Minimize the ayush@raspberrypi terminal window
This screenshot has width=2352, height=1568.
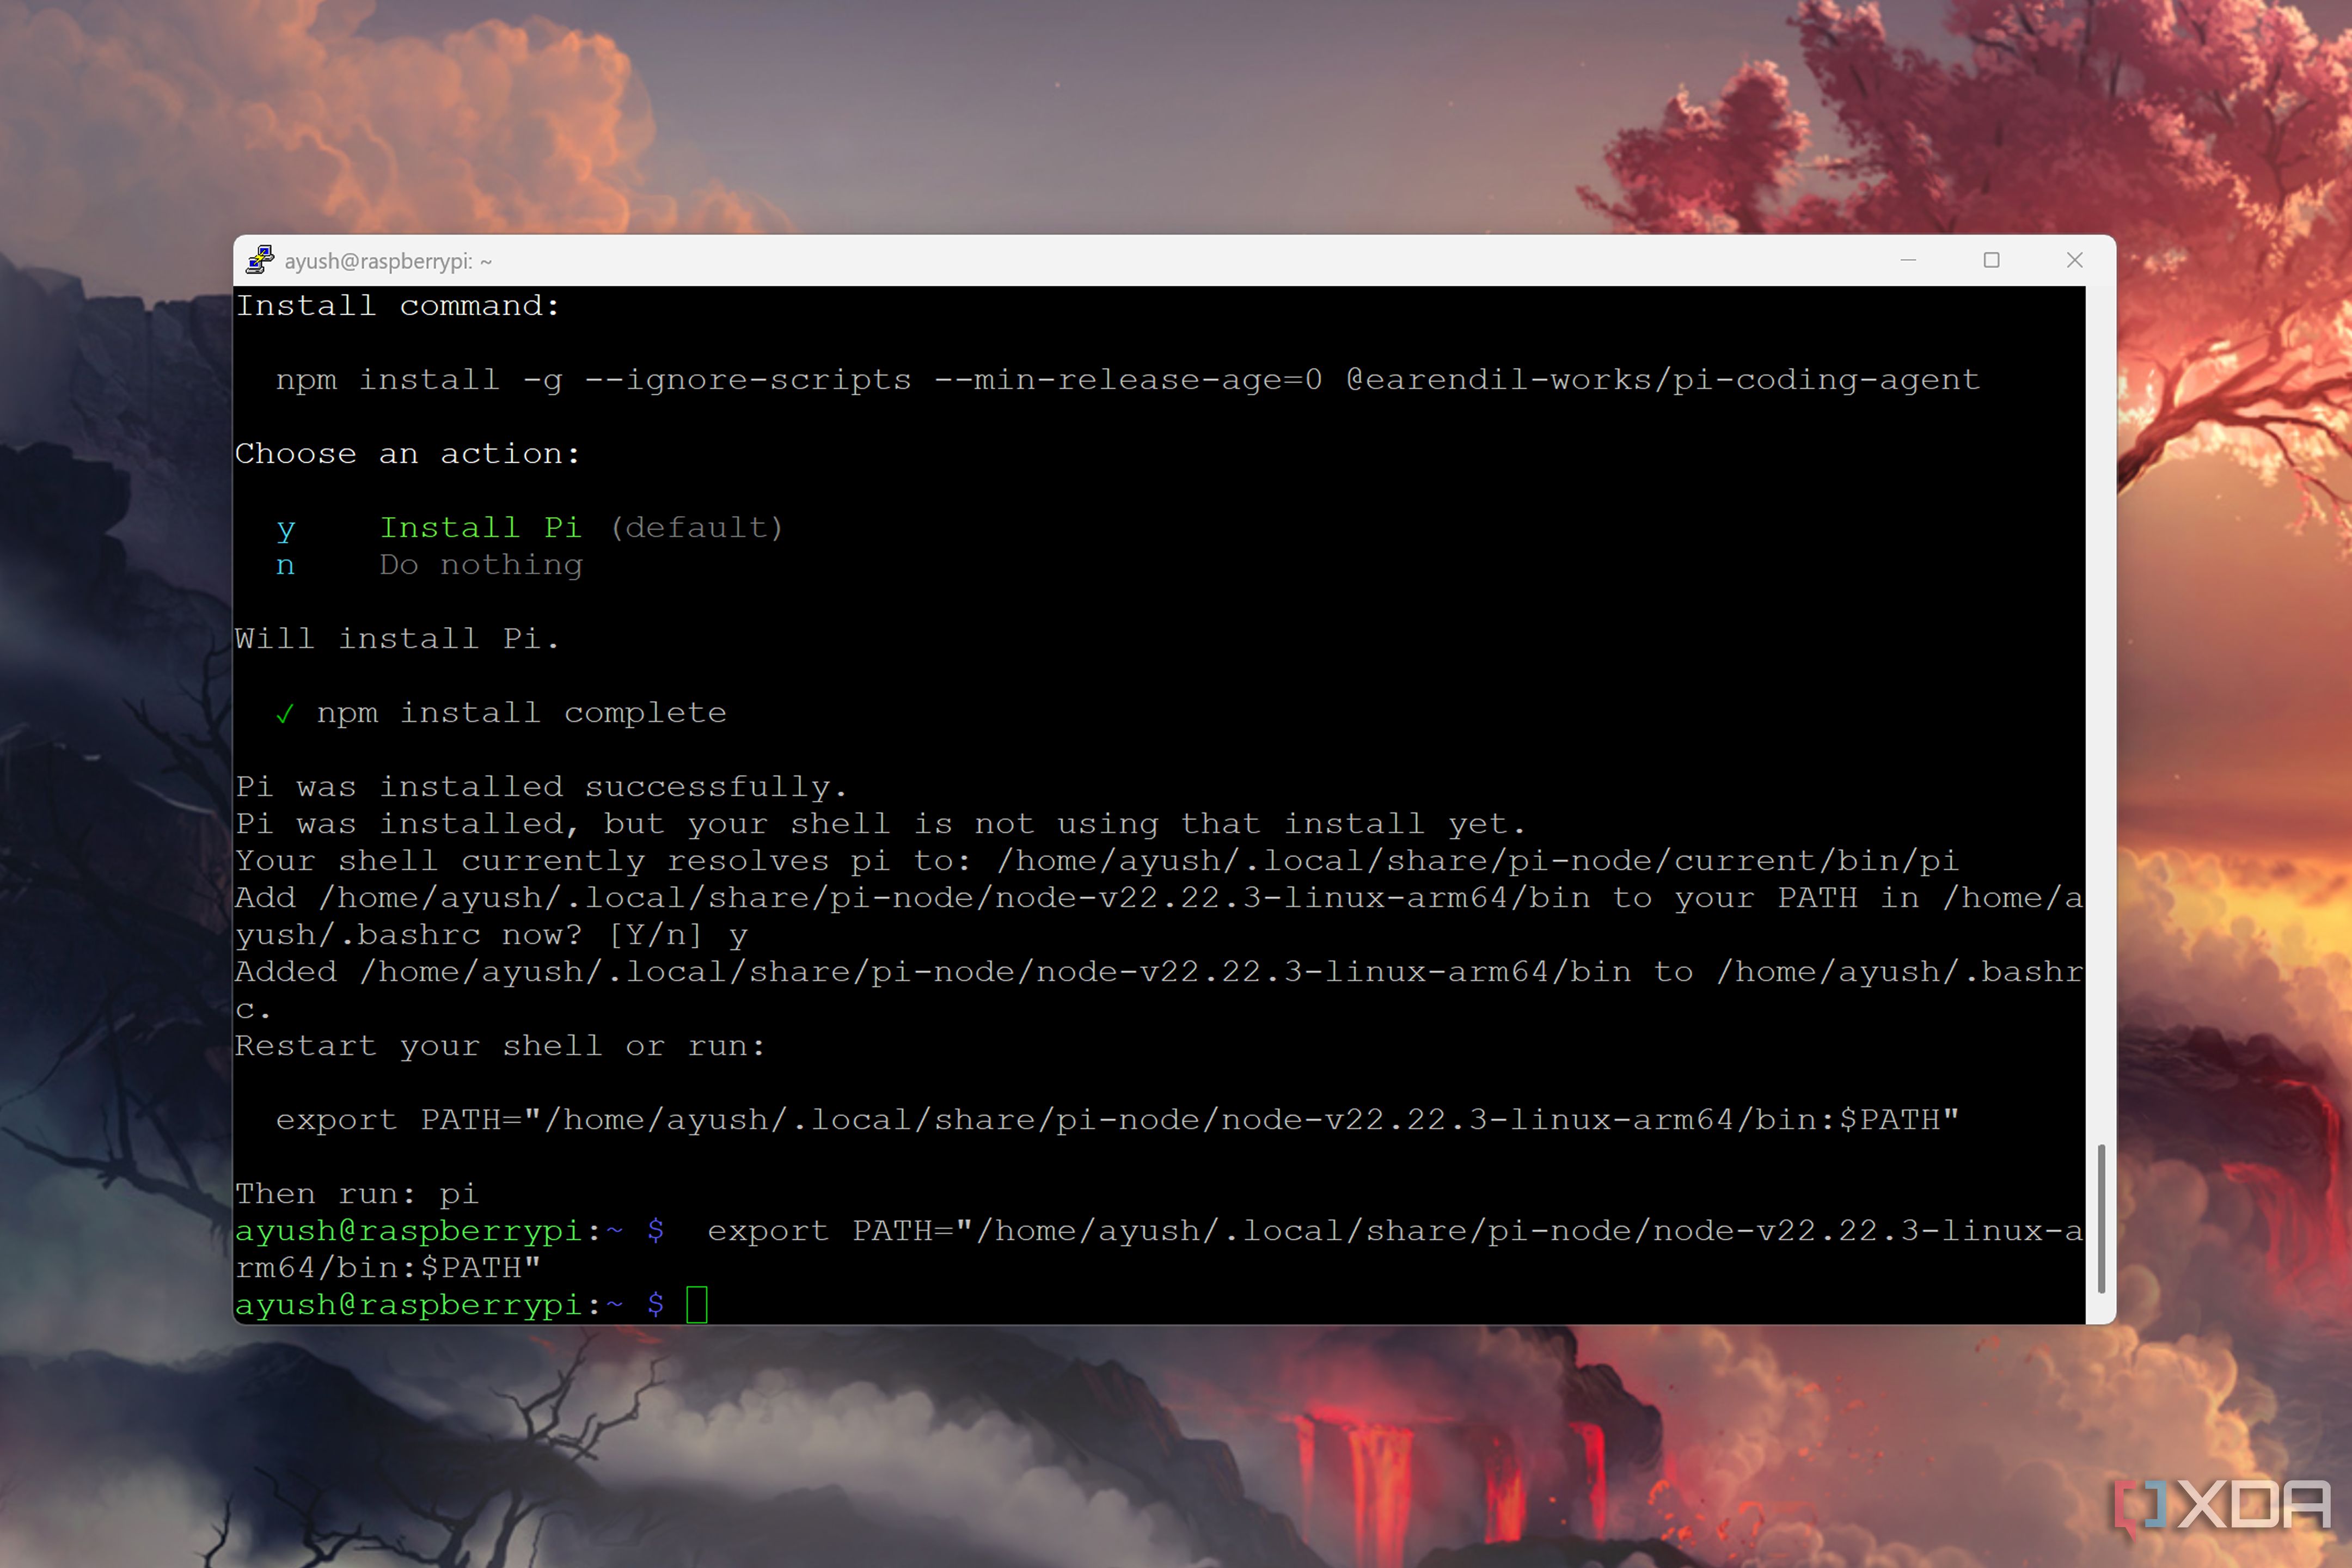1908,260
